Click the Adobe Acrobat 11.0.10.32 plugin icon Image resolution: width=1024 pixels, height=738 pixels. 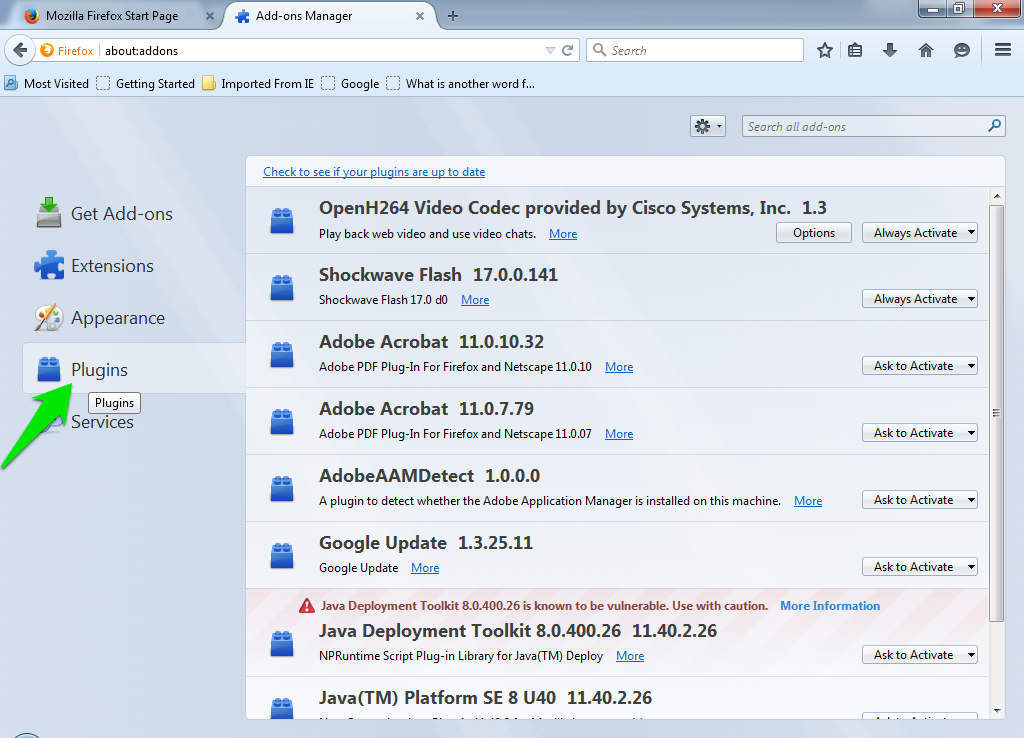tap(282, 355)
